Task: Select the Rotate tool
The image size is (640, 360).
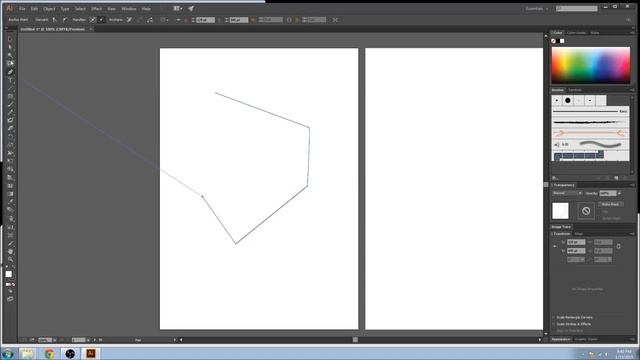Action: click(10, 137)
